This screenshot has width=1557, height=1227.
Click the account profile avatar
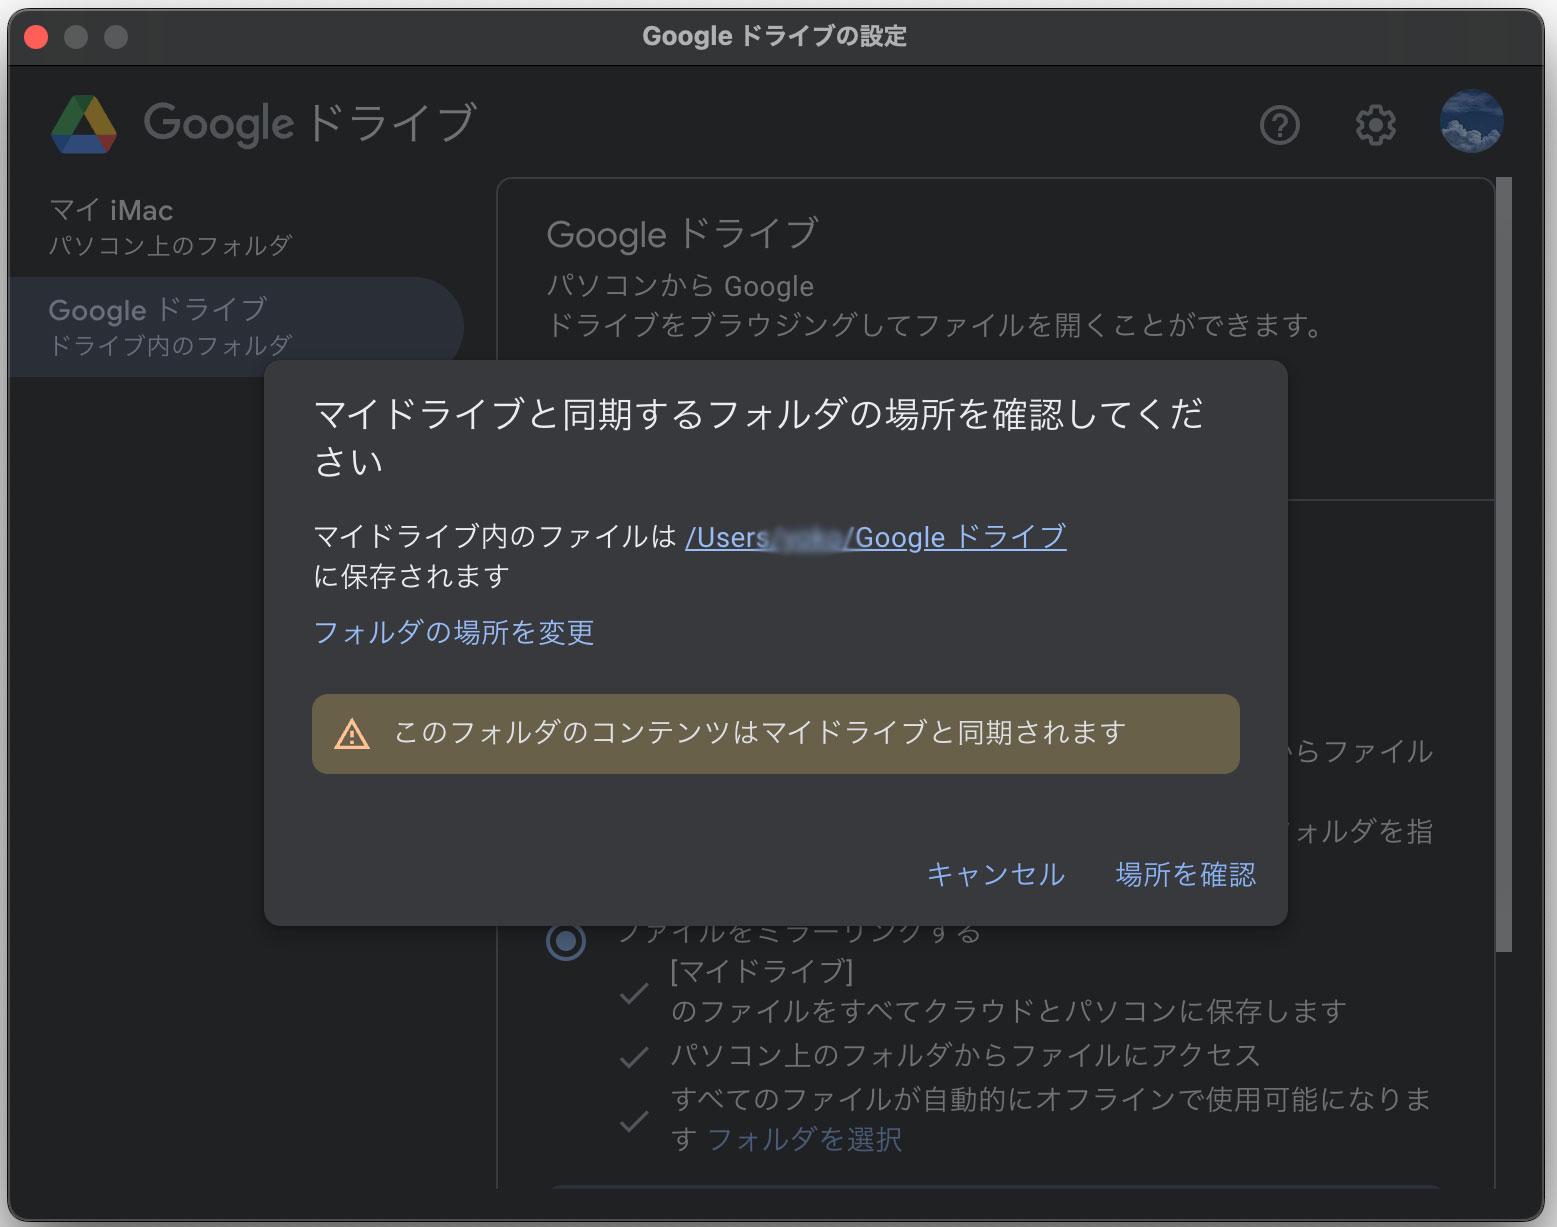tap(1471, 122)
